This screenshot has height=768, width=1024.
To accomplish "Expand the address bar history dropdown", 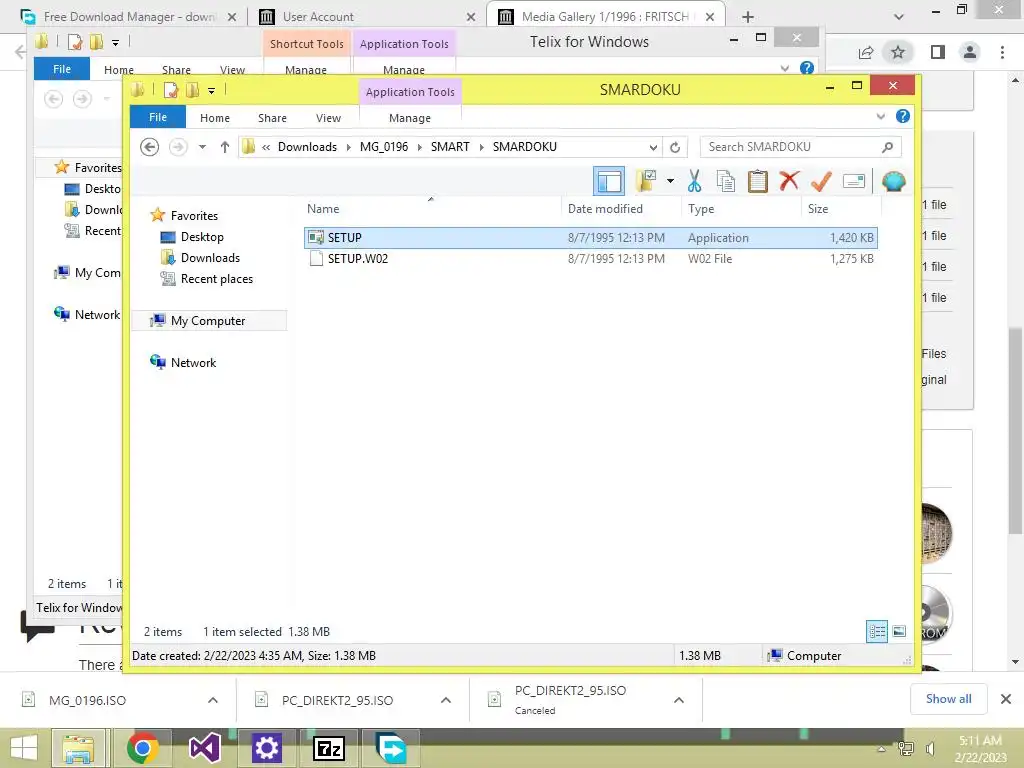I will (653, 148).
